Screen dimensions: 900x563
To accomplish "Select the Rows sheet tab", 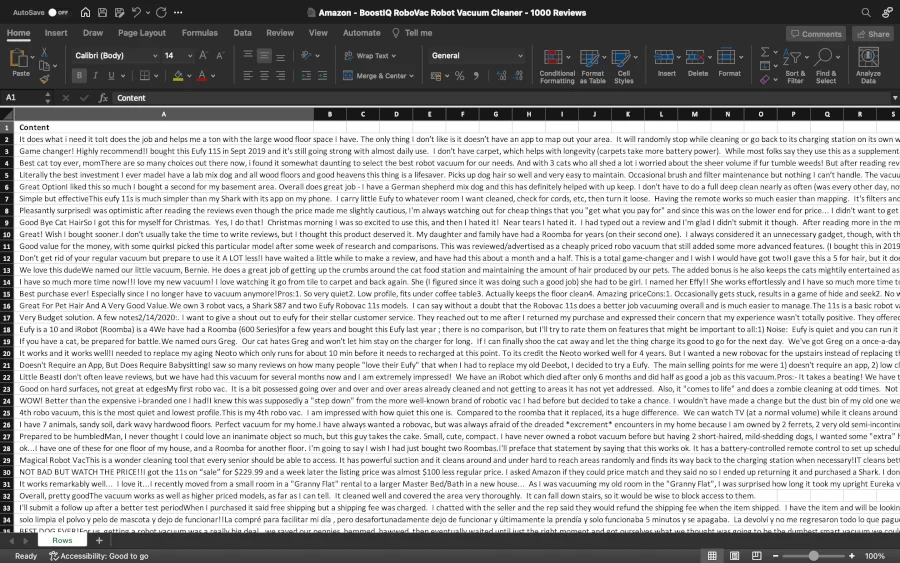I will [x=62, y=540].
